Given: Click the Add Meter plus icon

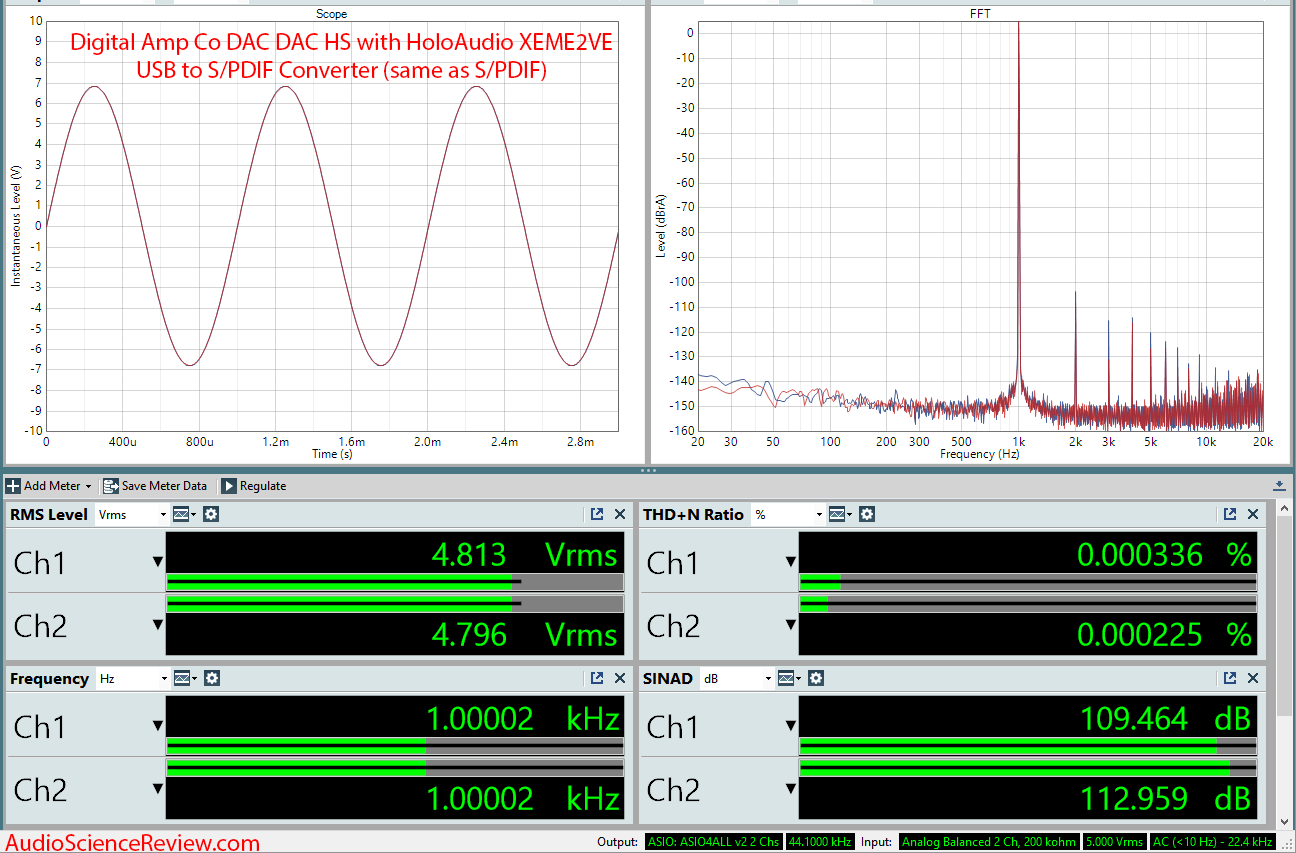Looking at the screenshot, I should (13, 486).
